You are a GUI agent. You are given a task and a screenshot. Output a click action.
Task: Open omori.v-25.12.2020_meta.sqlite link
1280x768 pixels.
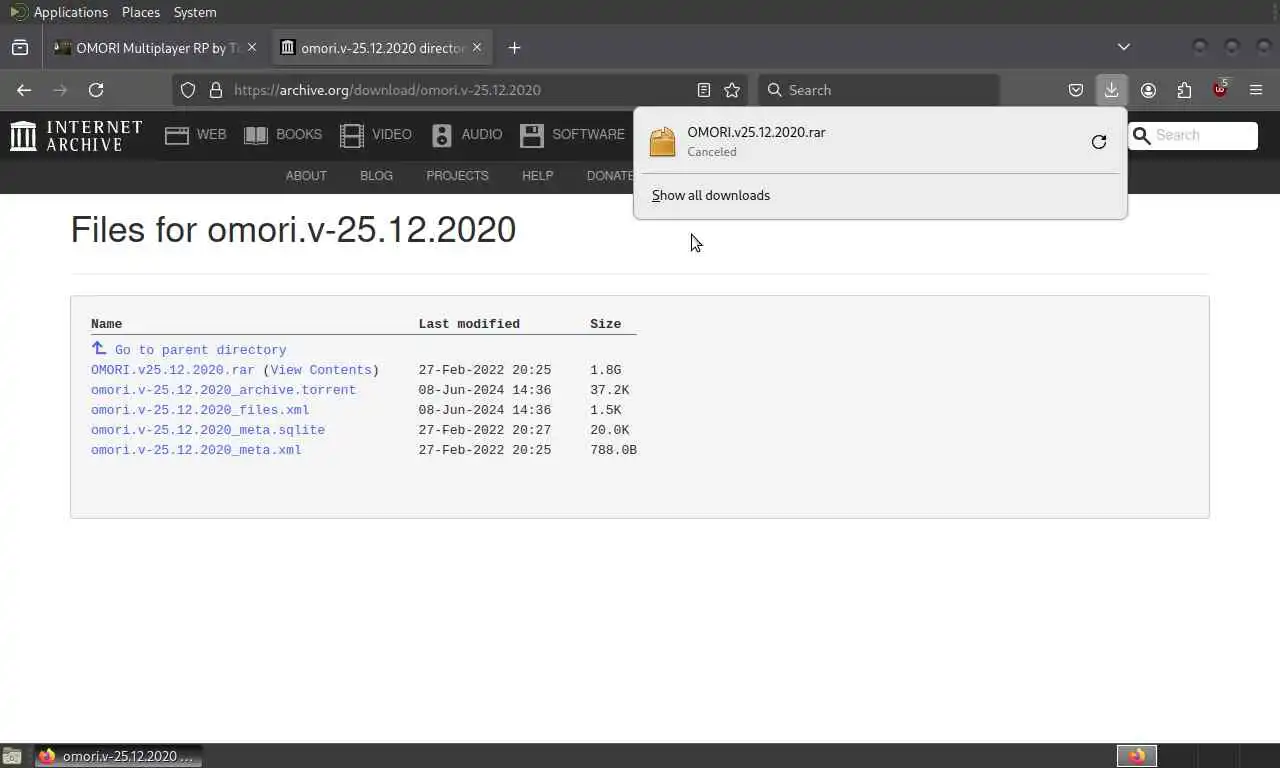(x=208, y=430)
